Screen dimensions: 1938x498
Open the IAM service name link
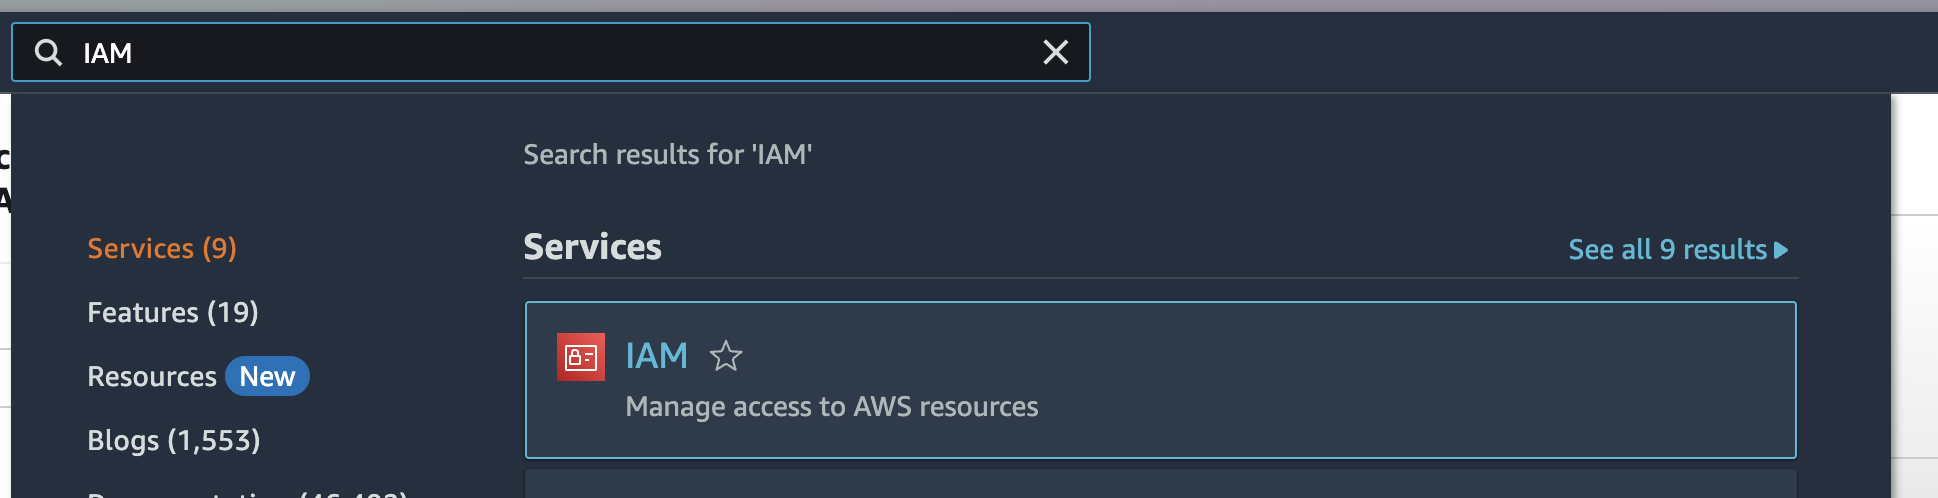coord(656,356)
